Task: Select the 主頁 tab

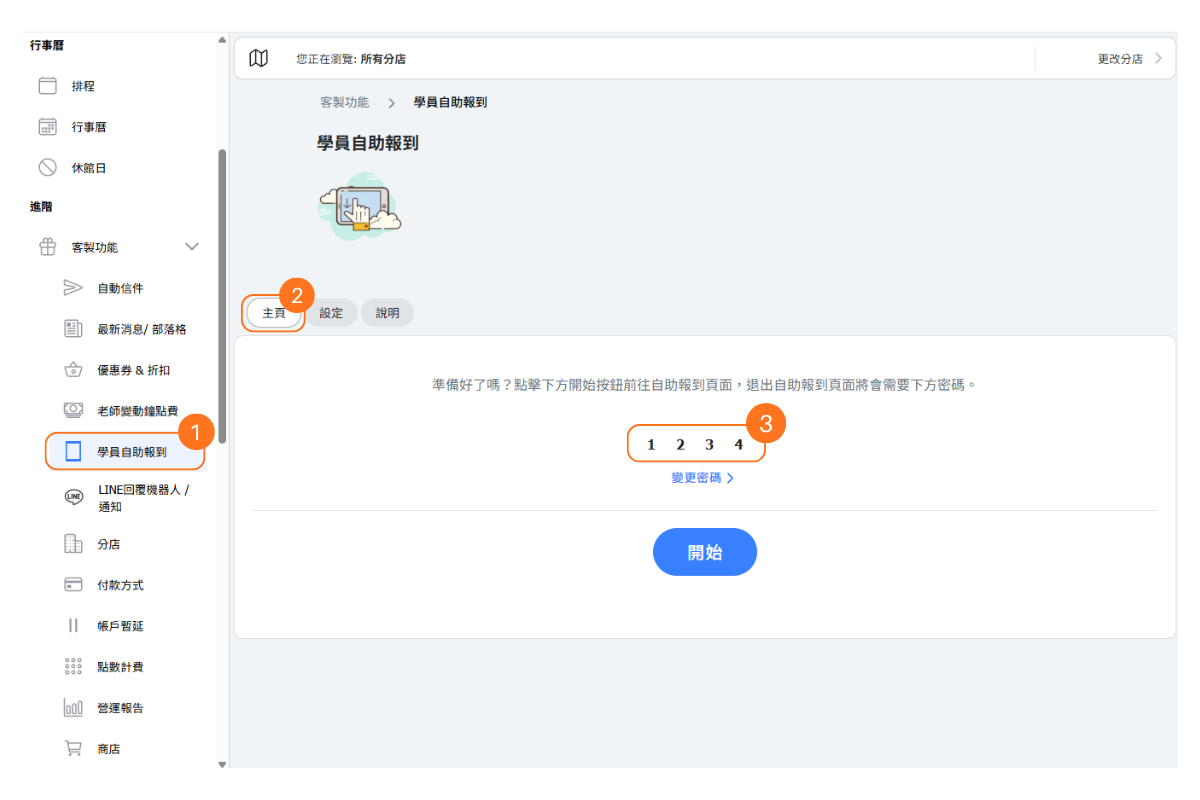Action: pyautogui.click(x=274, y=313)
